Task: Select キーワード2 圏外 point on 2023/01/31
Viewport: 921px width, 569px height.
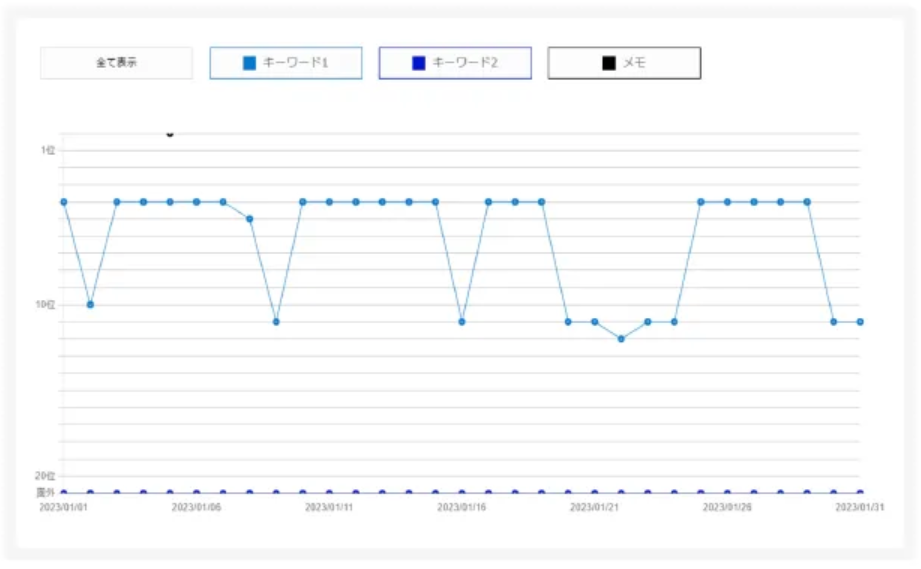Action: [x=860, y=493]
